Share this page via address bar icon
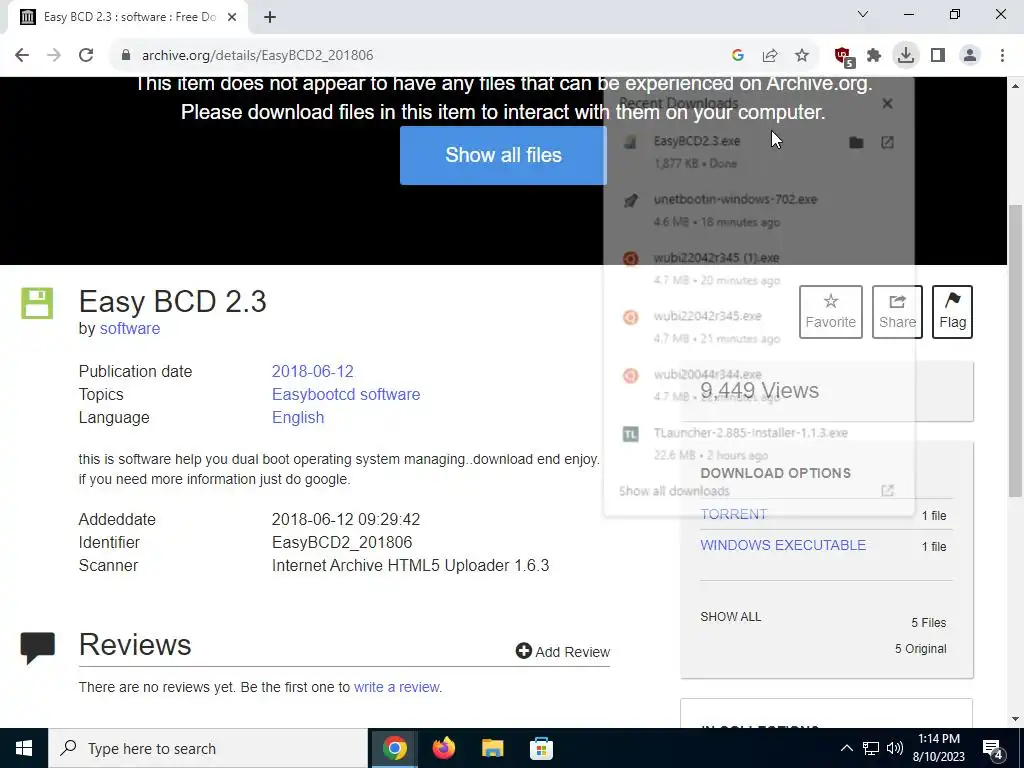The width and height of the screenshot is (1024, 768). point(770,56)
